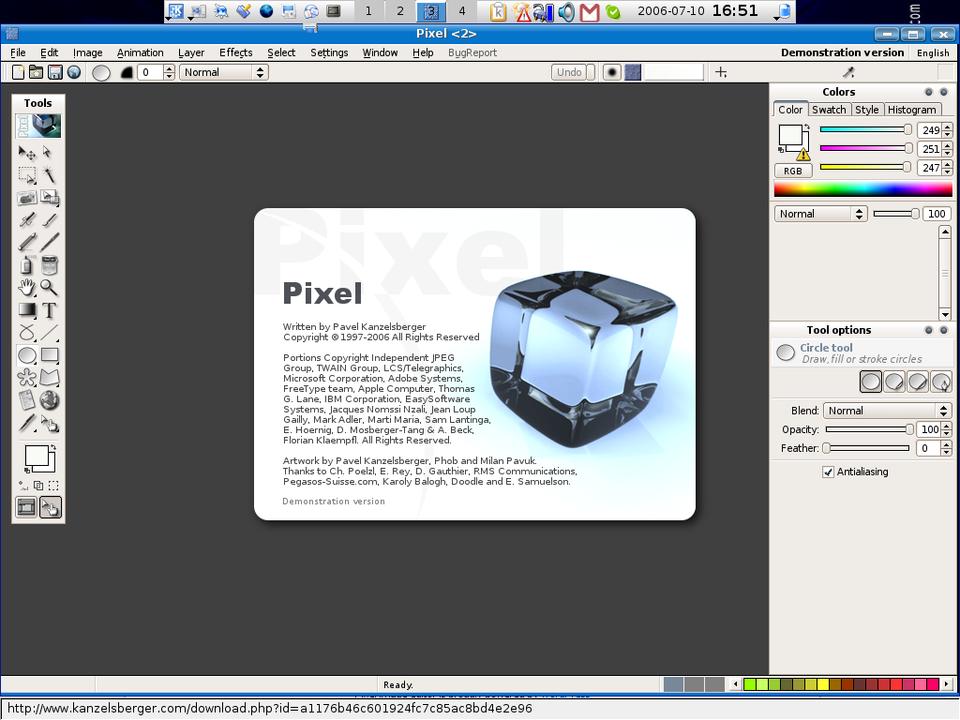Viewport: 960px width, 720px height.
Task: Select the Rectangle shape tool
Action: 49,355
